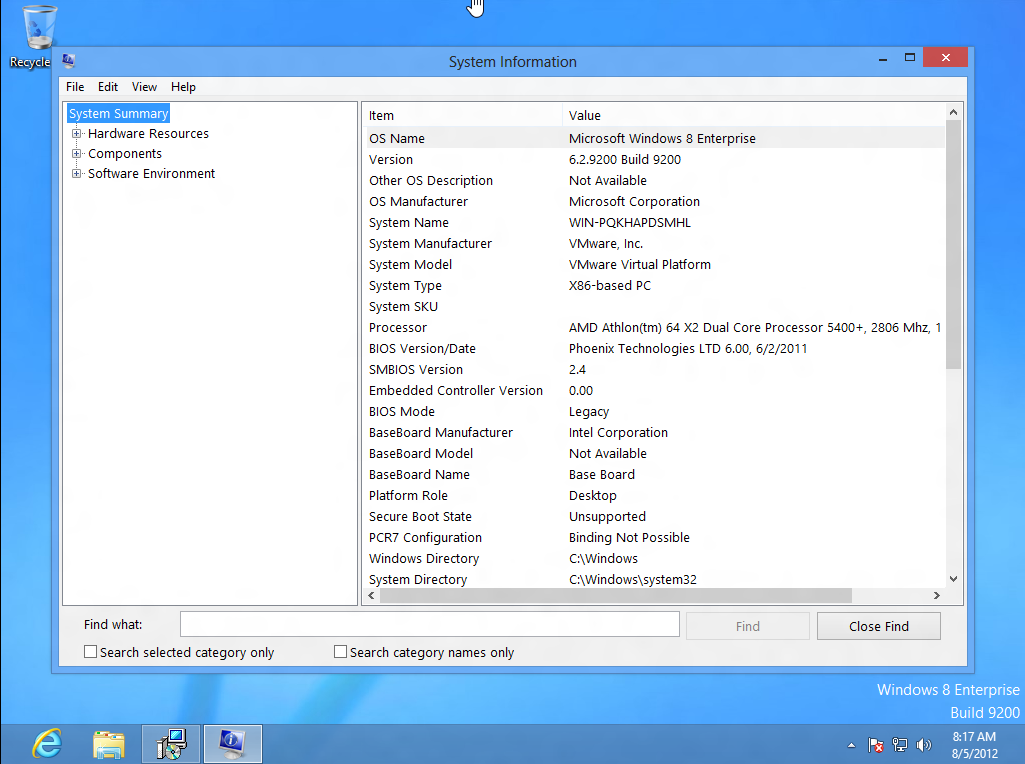
Task: Show hidden tray icons arrow
Action: (851, 744)
